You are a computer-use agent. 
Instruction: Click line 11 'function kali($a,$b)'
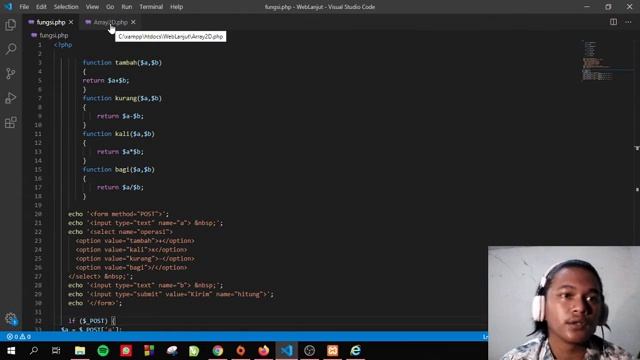coord(118,134)
